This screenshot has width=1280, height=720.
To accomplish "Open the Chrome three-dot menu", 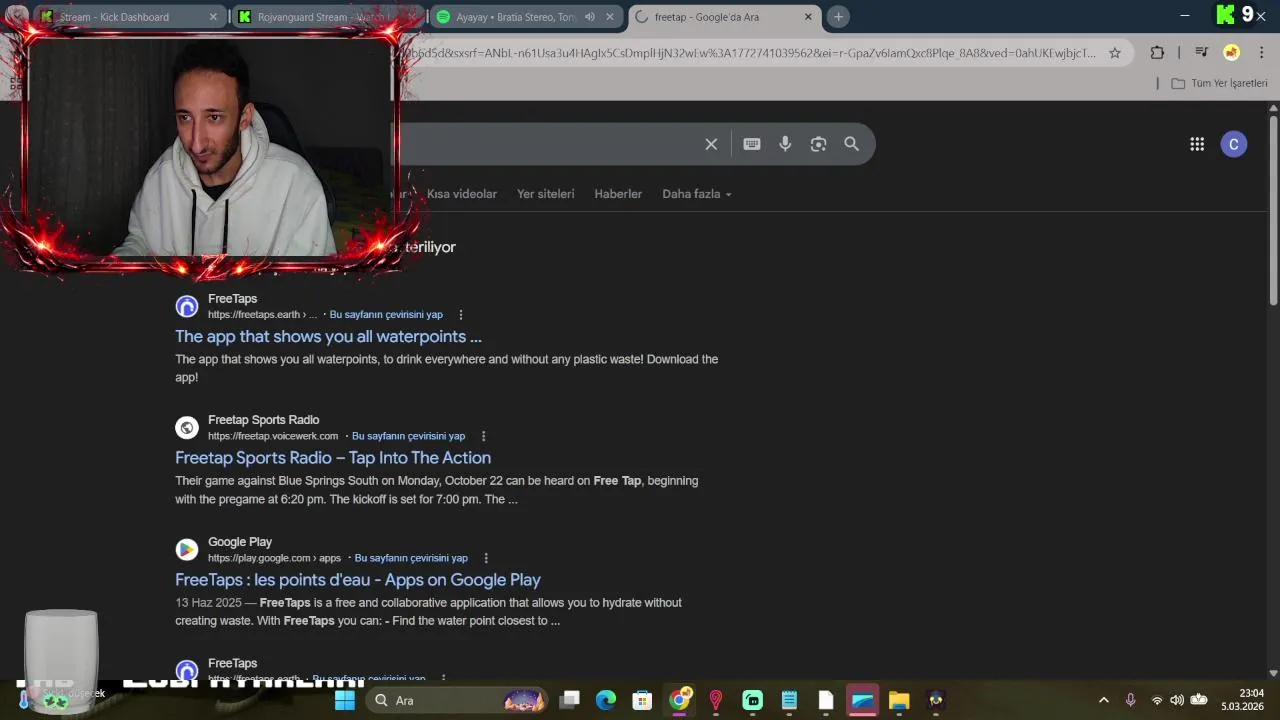I will [x=1260, y=53].
